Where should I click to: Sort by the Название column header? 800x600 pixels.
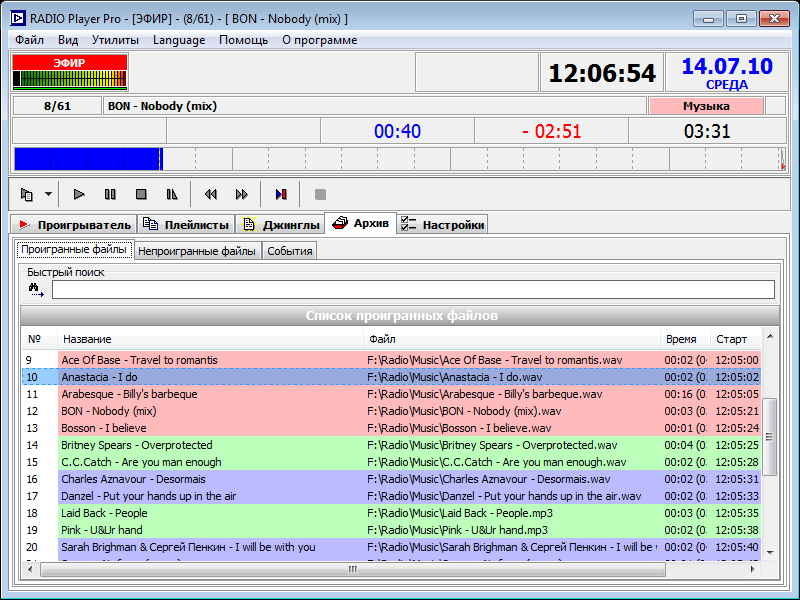coord(210,339)
